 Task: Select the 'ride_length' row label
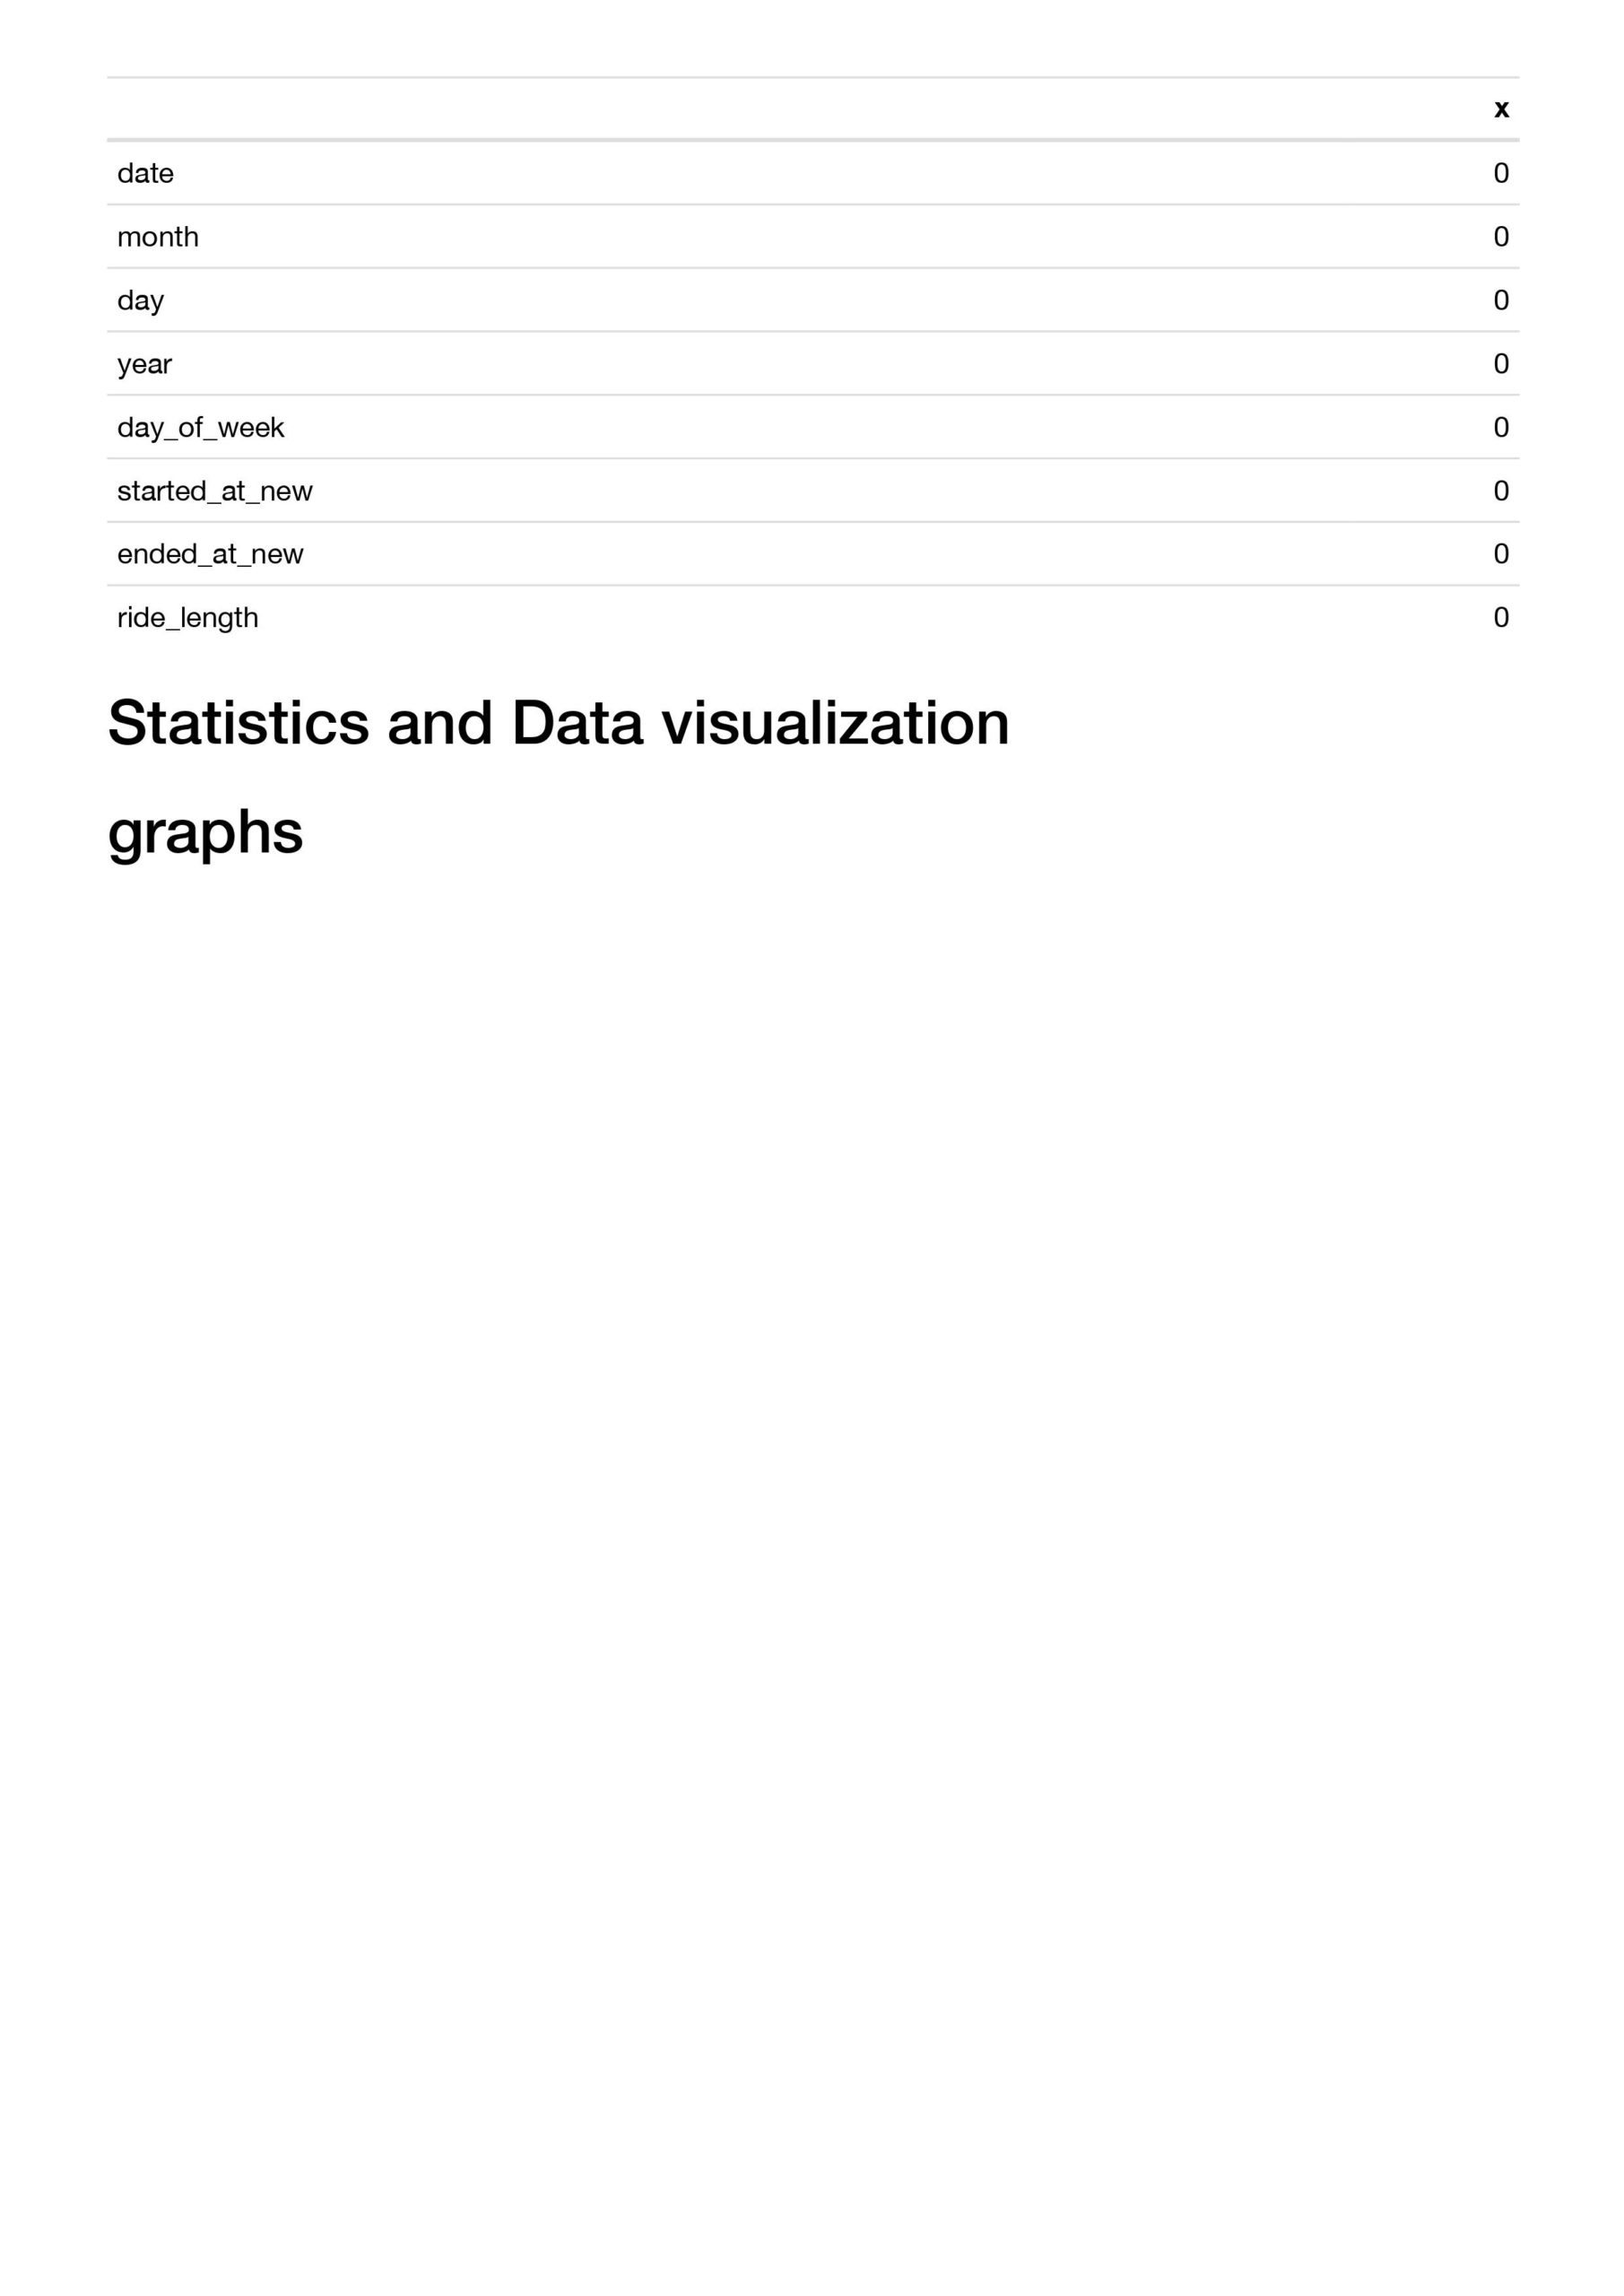click(x=188, y=618)
